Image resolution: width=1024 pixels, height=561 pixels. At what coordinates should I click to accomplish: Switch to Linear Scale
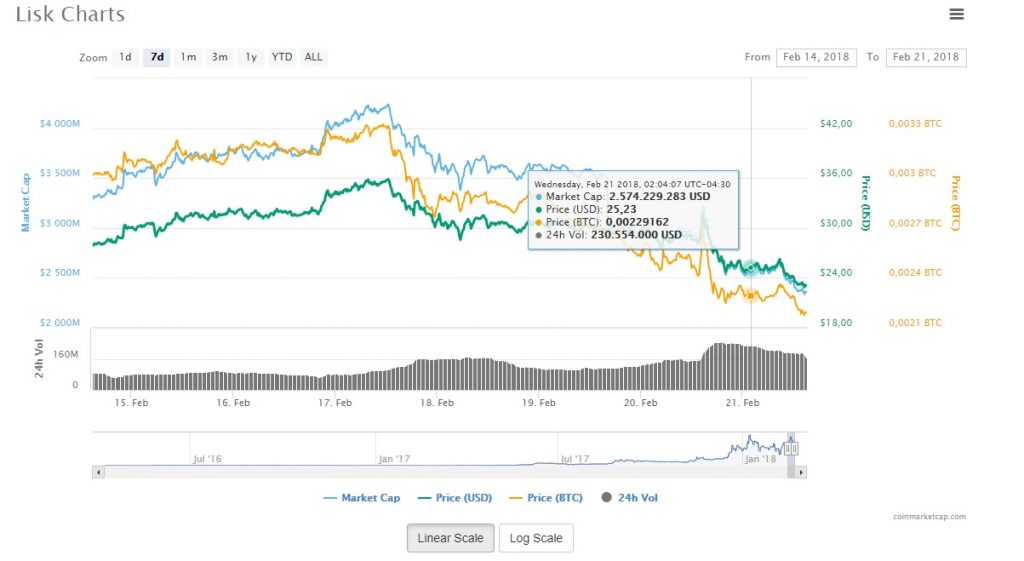point(451,538)
